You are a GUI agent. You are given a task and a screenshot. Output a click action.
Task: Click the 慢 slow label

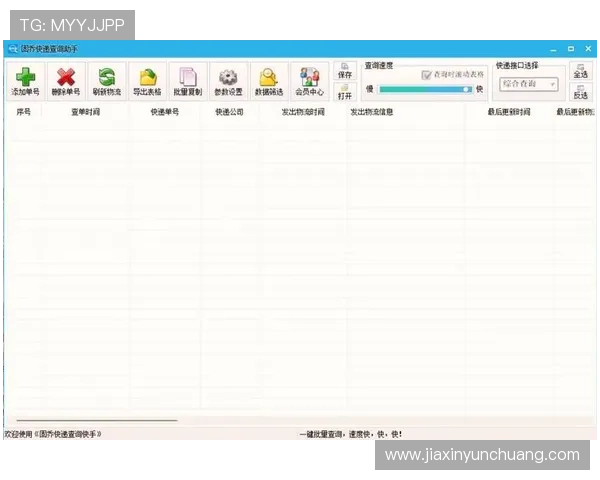pyautogui.click(x=370, y=89)
